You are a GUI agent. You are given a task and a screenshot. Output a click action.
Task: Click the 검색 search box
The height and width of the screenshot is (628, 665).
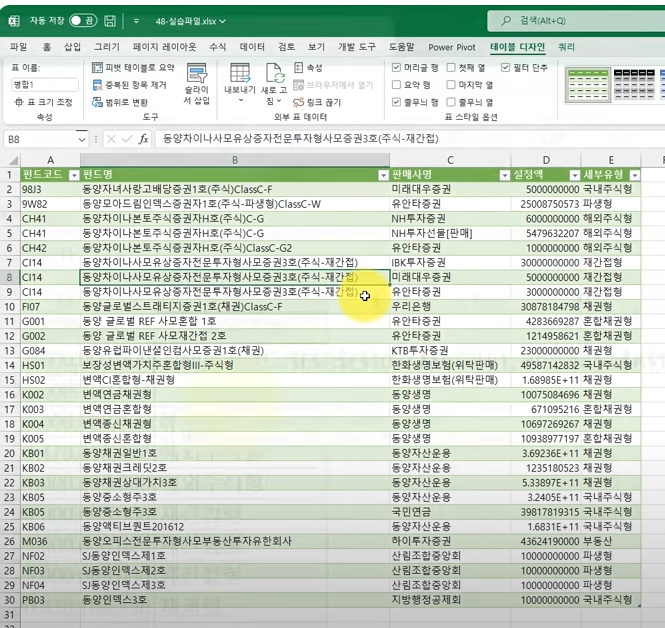pyautogui.click(x=576, y=21)
